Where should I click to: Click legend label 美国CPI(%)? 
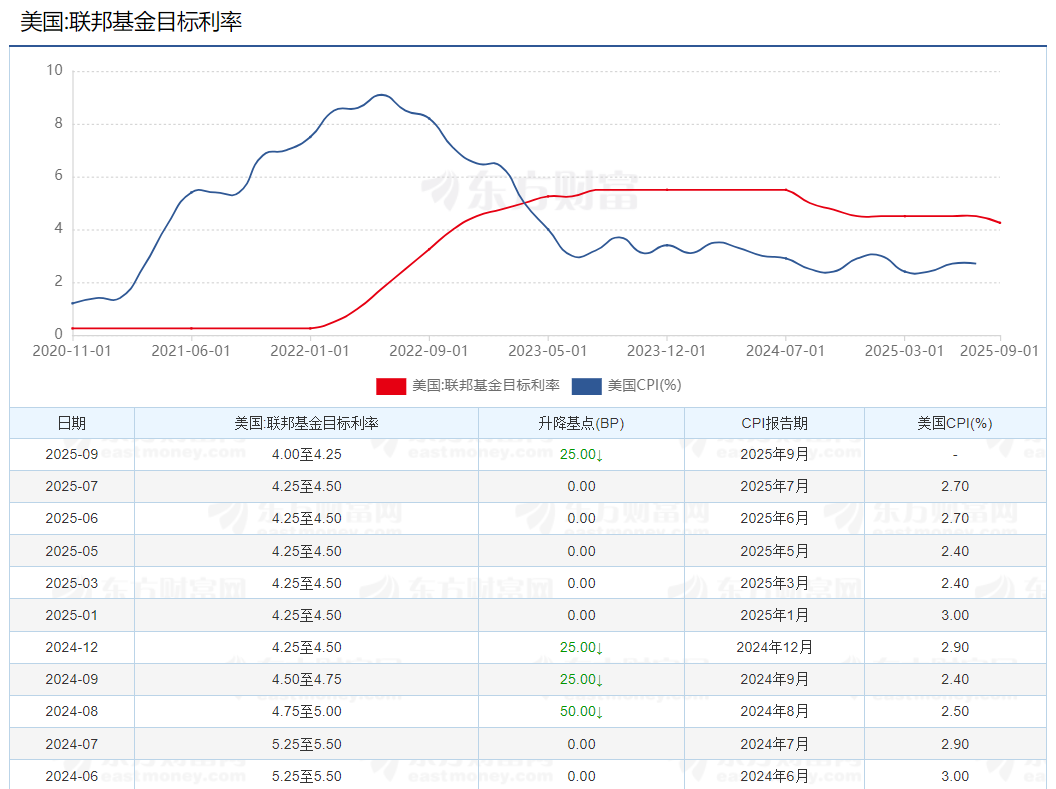click(x=645, y=385)
